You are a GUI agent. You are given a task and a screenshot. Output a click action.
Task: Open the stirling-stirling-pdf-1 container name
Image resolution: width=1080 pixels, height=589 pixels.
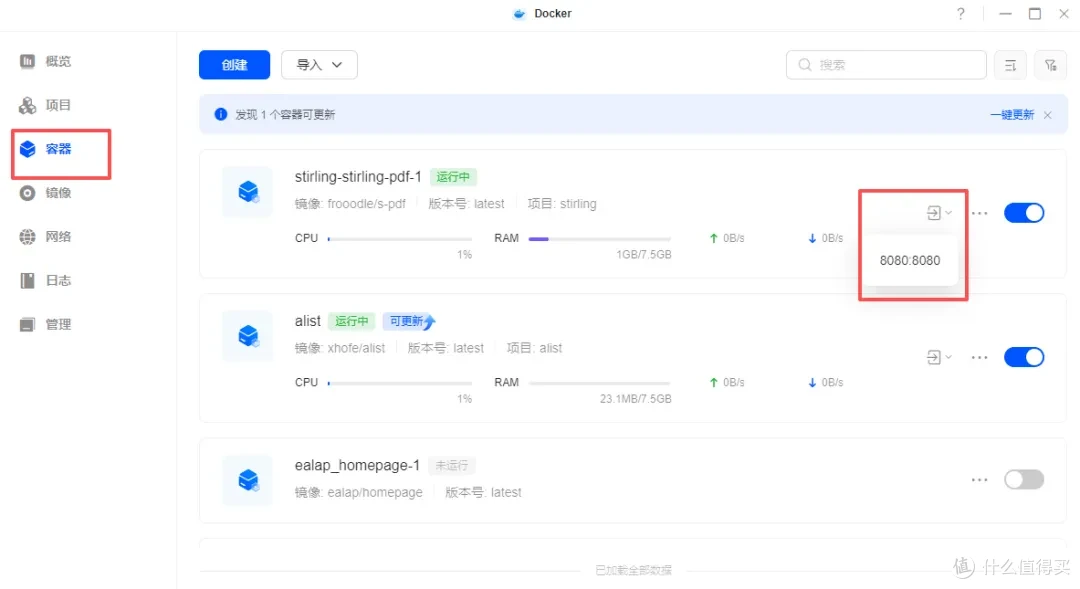pos(357,177)
